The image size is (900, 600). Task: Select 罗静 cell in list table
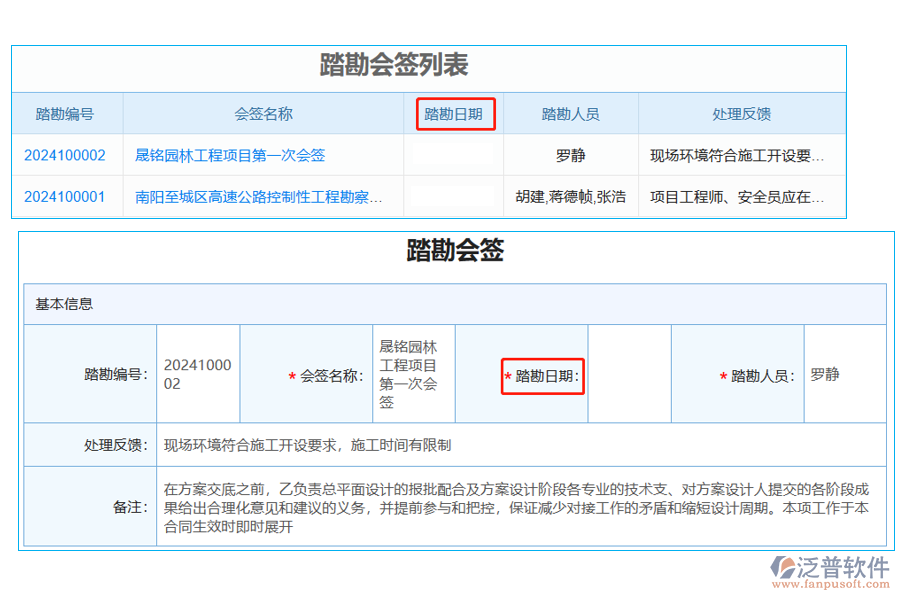(570, 155)
